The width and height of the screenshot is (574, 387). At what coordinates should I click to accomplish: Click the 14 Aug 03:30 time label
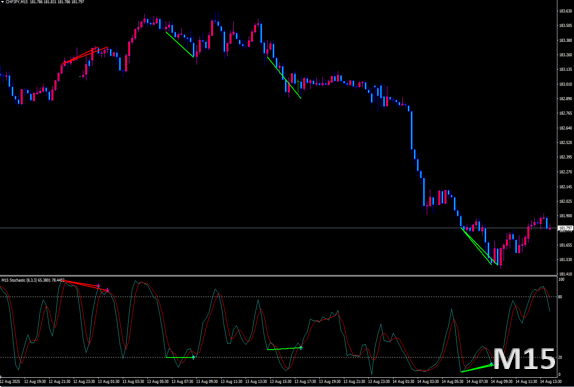pyautogui.click(x=428, y=381)
